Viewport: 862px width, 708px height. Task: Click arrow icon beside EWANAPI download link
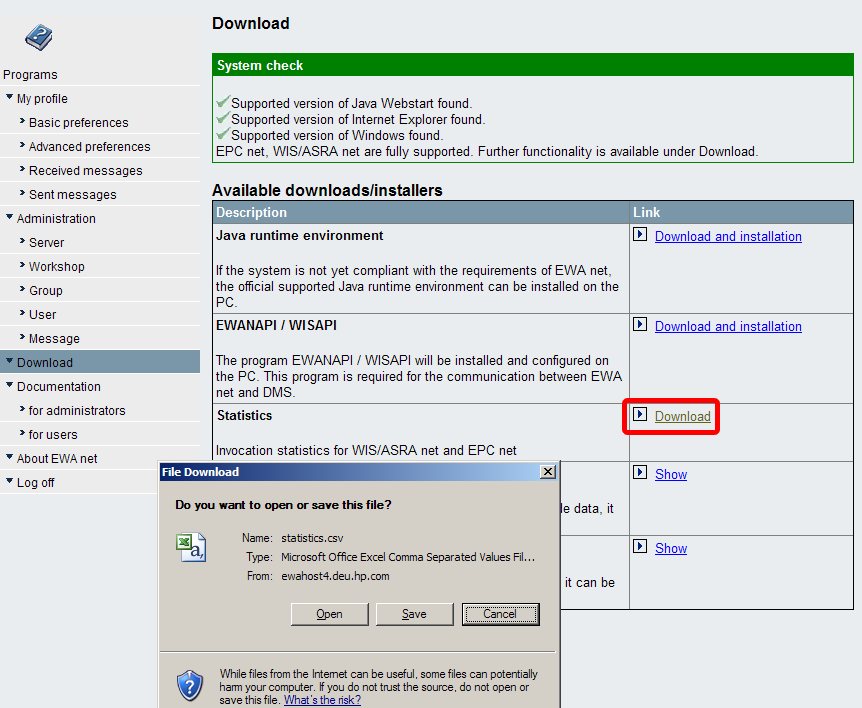(641, 326)
